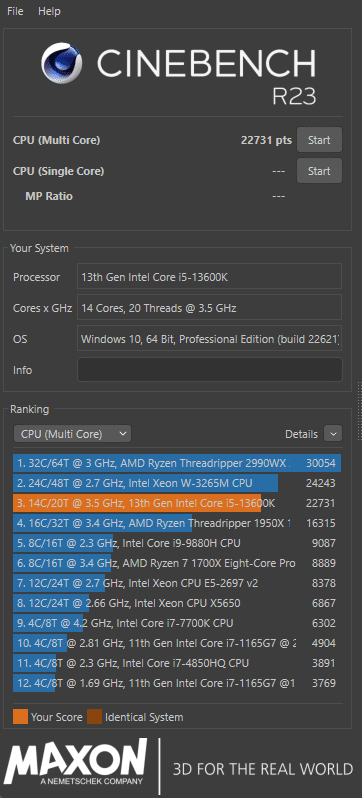Select the Ryzen 7 1700X ranking row
Image resolution: width=362 pixels, height=798 pixels.
(177, 563)
